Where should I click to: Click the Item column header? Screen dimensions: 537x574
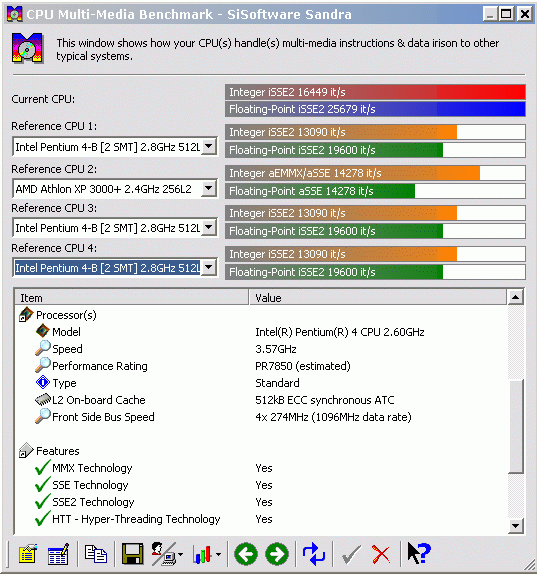(131, 298)
